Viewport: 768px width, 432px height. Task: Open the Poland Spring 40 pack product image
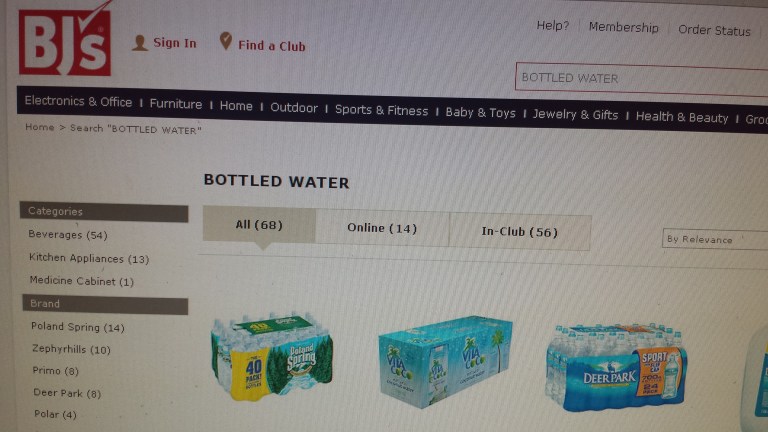point(272,358)
